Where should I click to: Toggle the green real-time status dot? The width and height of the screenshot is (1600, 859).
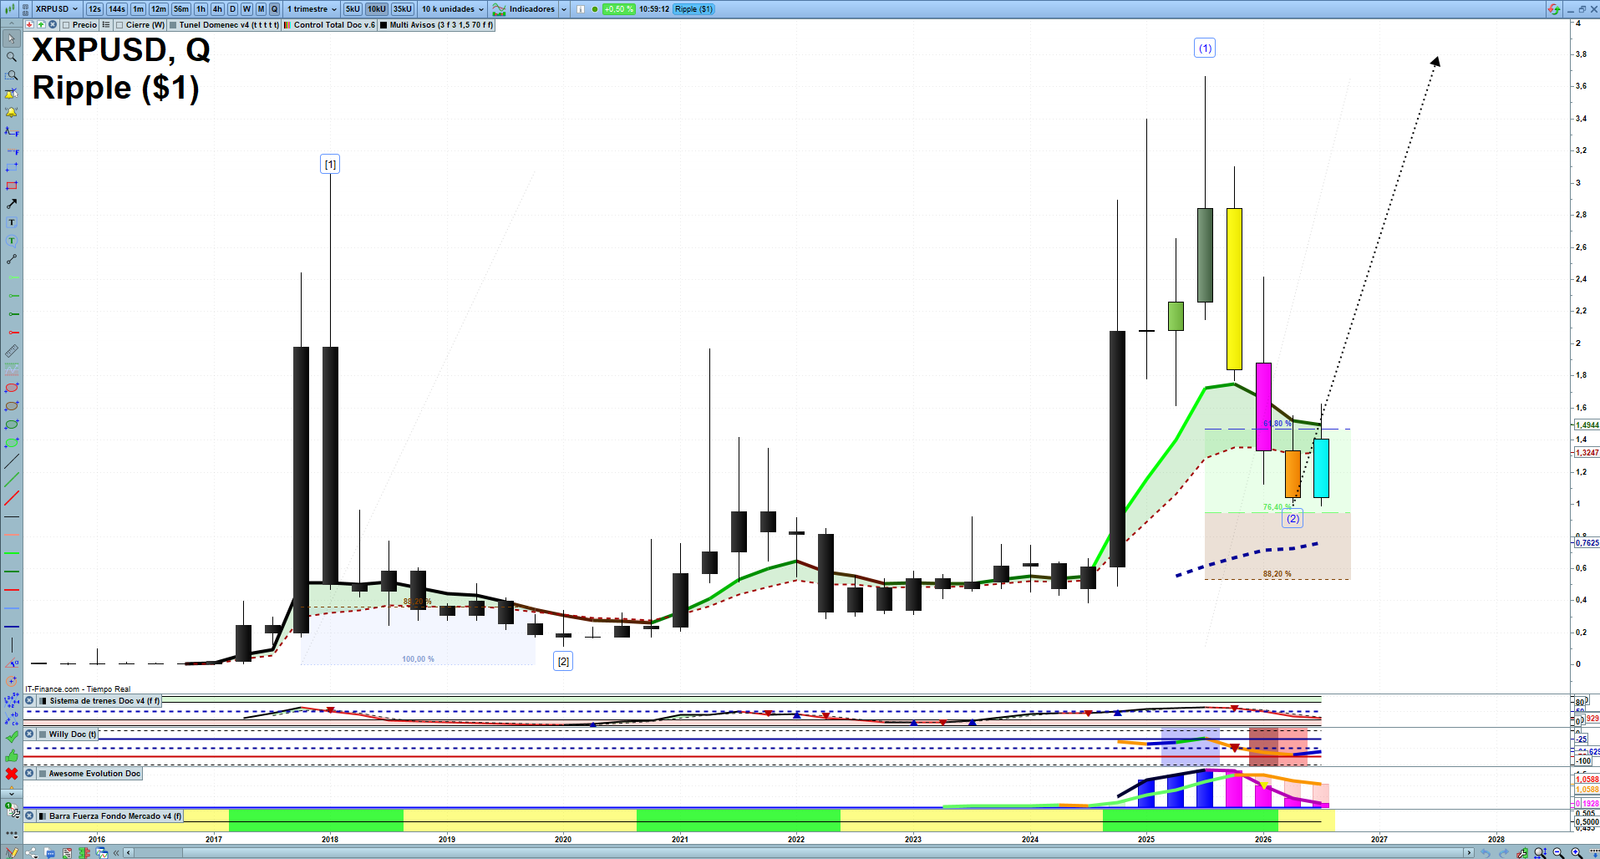[x=595, y=9]
